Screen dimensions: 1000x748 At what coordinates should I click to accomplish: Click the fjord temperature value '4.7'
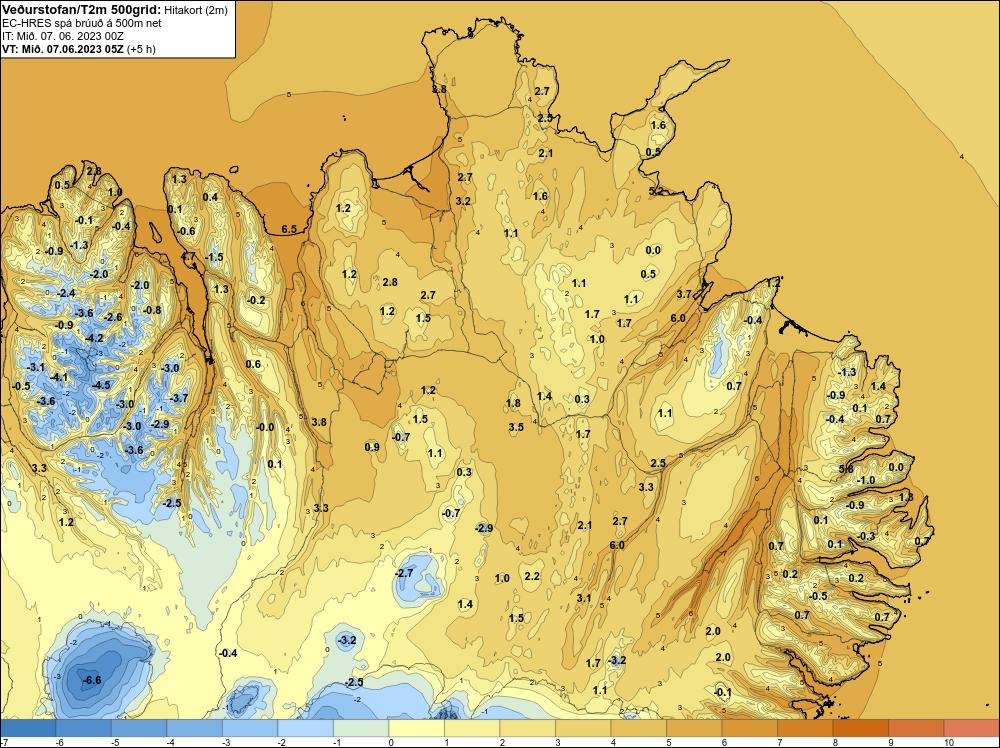point(188,256)
